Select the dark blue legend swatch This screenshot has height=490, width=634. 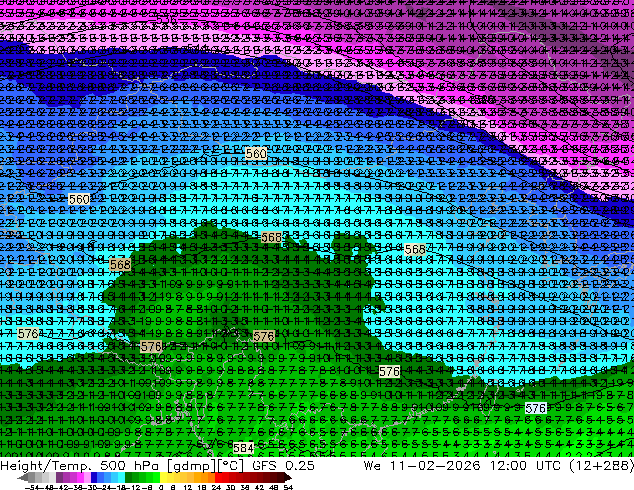tap(94, 477)
